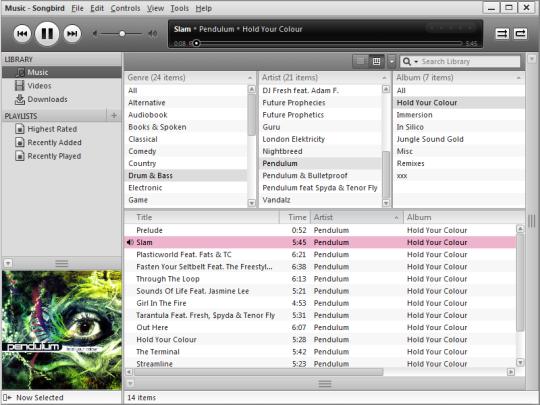Image resolution: width=540 pixels, height=405 pixels.
Task: Select the Through The Loop track
Action: pos(320,279)
